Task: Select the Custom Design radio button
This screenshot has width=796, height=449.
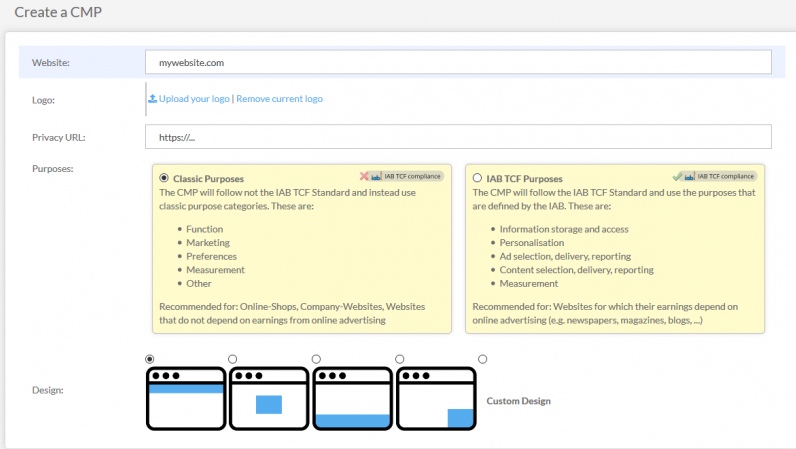Action: point(482,358)
